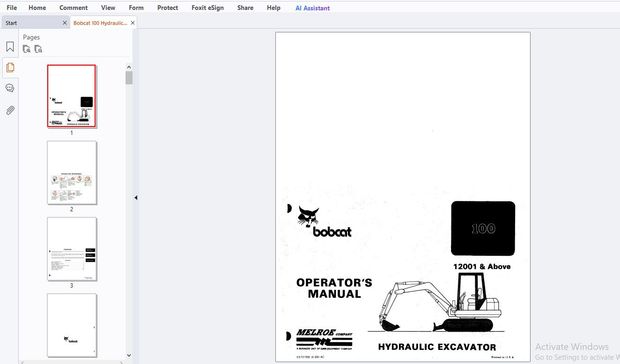Click the Melroe Company logo on page
Viewport: 620px width, 364px height.
[324, 339]
